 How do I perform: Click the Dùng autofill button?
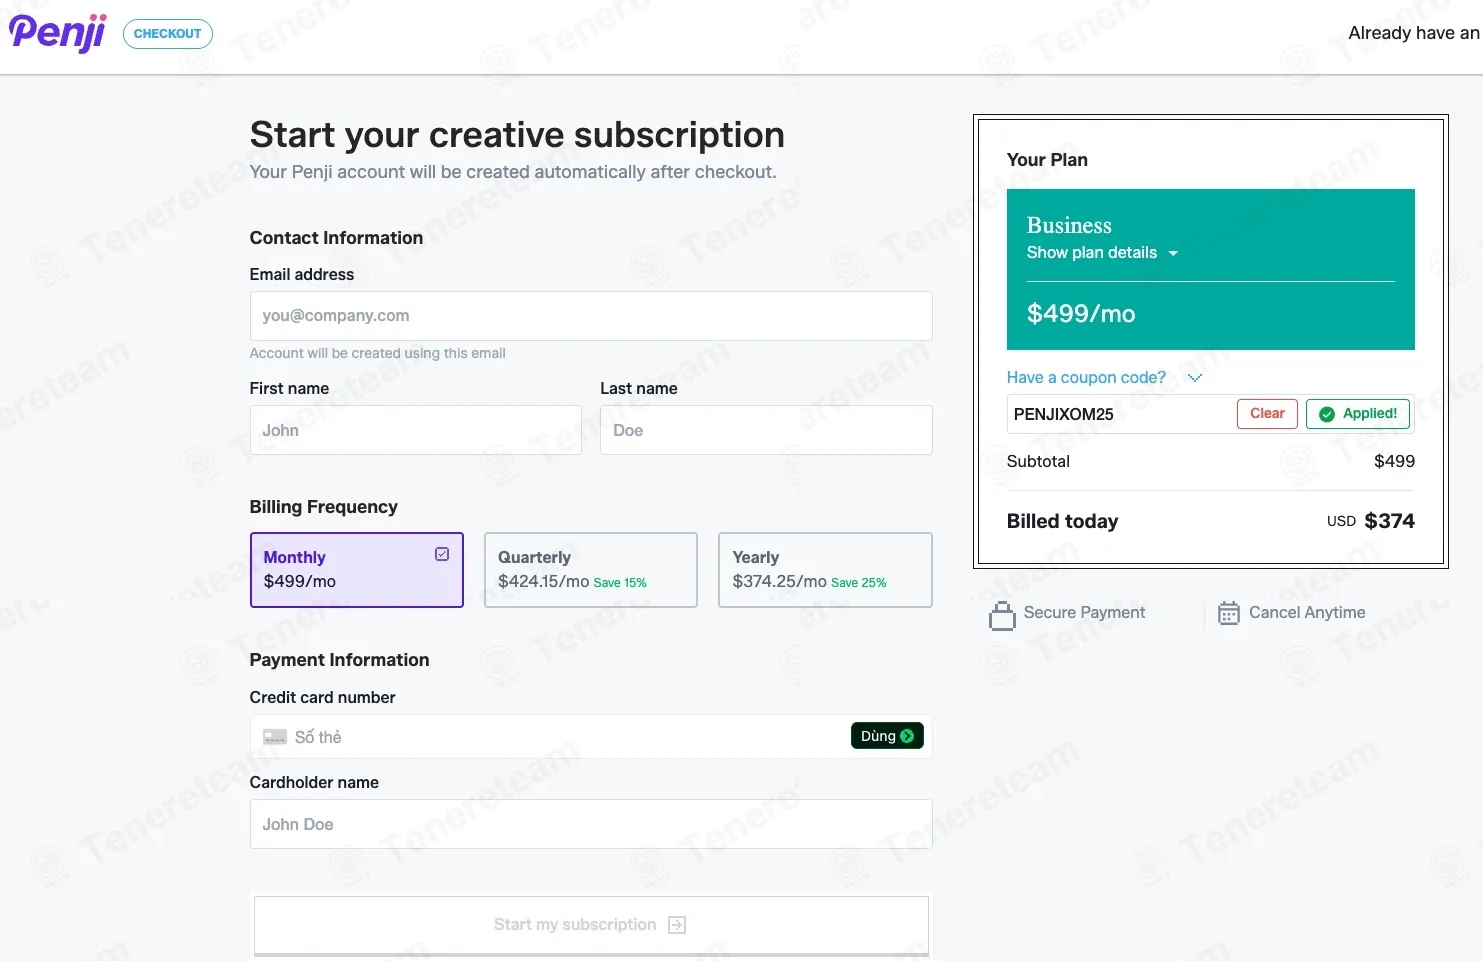(x=887, y=736)
